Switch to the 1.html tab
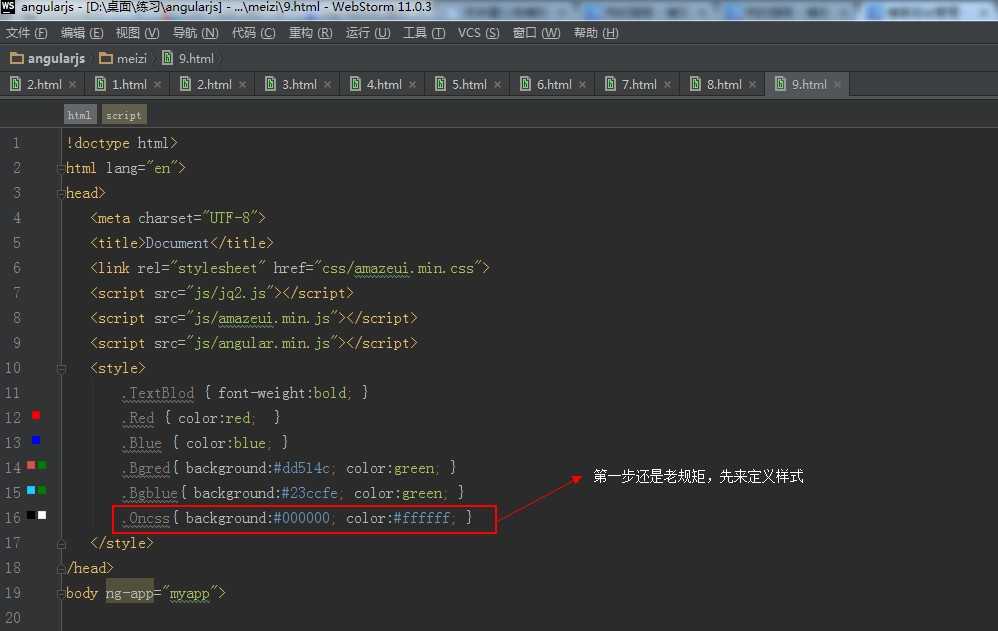 tap(127, 84)
